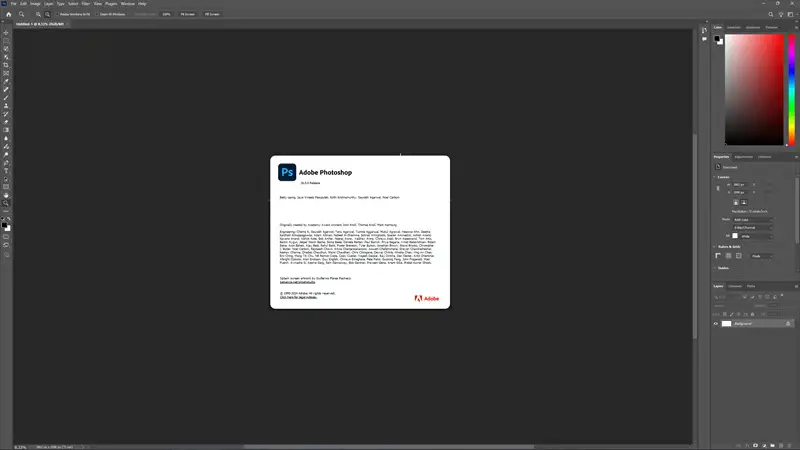Open layer filter Kind dropdown

click(727, 297)
